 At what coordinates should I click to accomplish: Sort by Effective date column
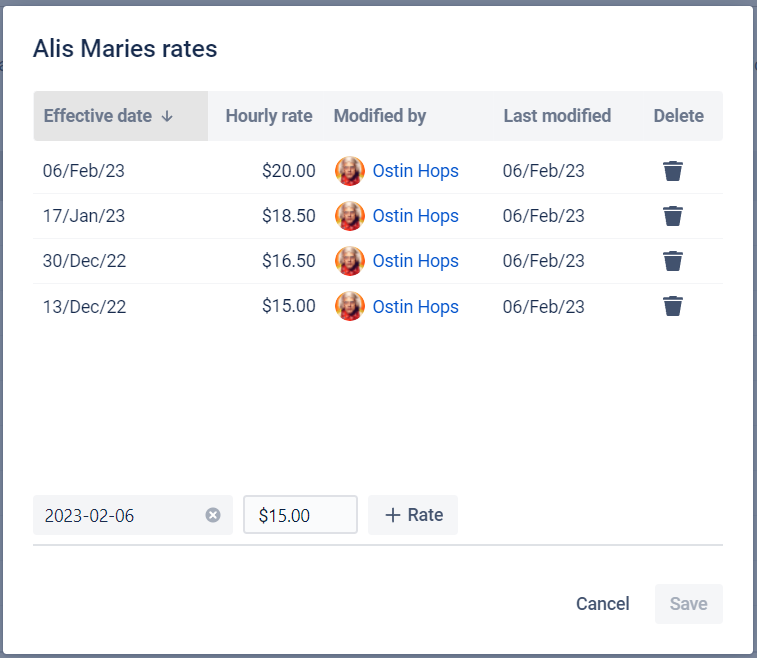pos(121,116)
